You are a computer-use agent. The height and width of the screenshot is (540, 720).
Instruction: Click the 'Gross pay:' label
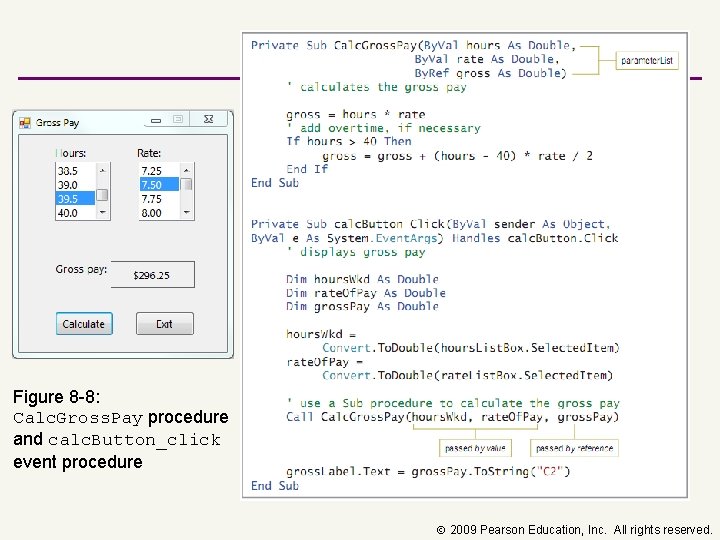81,270
